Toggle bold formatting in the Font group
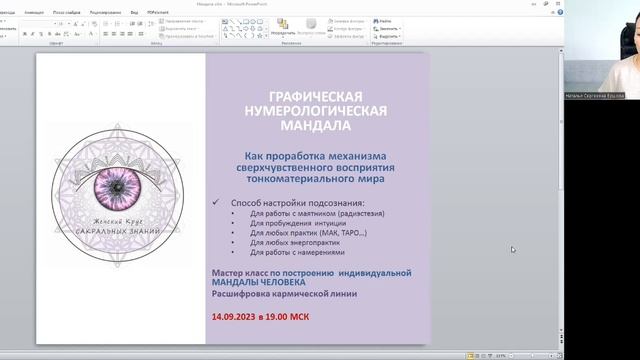Viewport: 640px width, 360px height. click(x=24, y=34)
